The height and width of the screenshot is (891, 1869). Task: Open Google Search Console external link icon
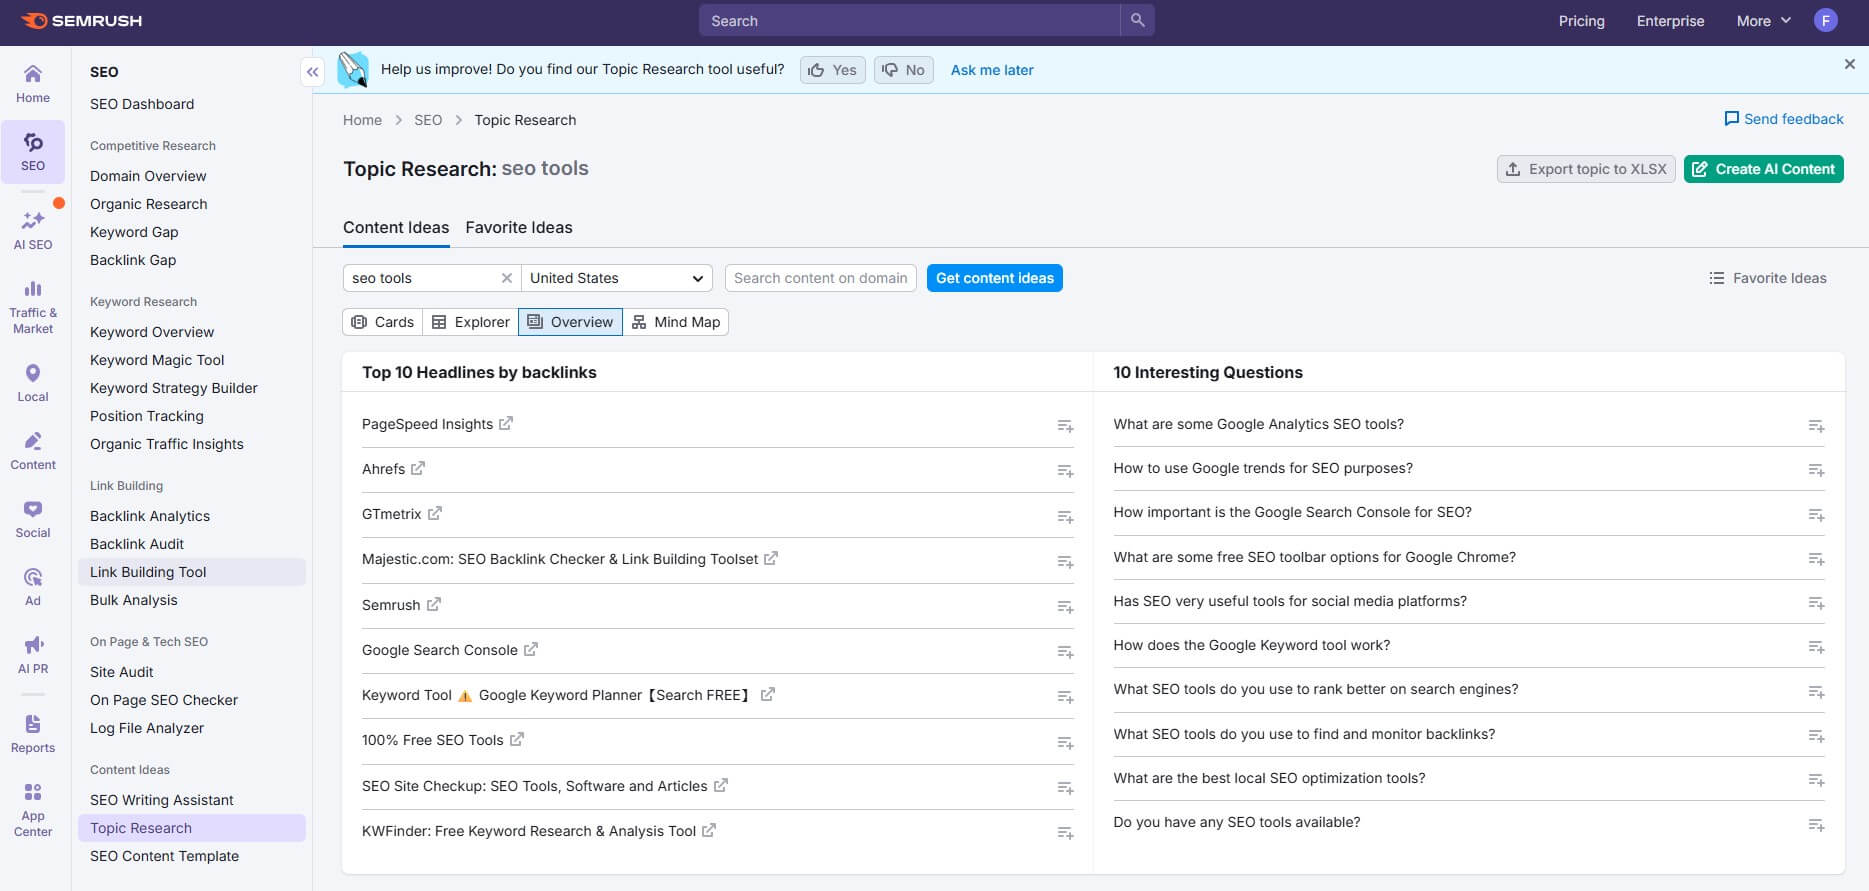tap(531, 649)
